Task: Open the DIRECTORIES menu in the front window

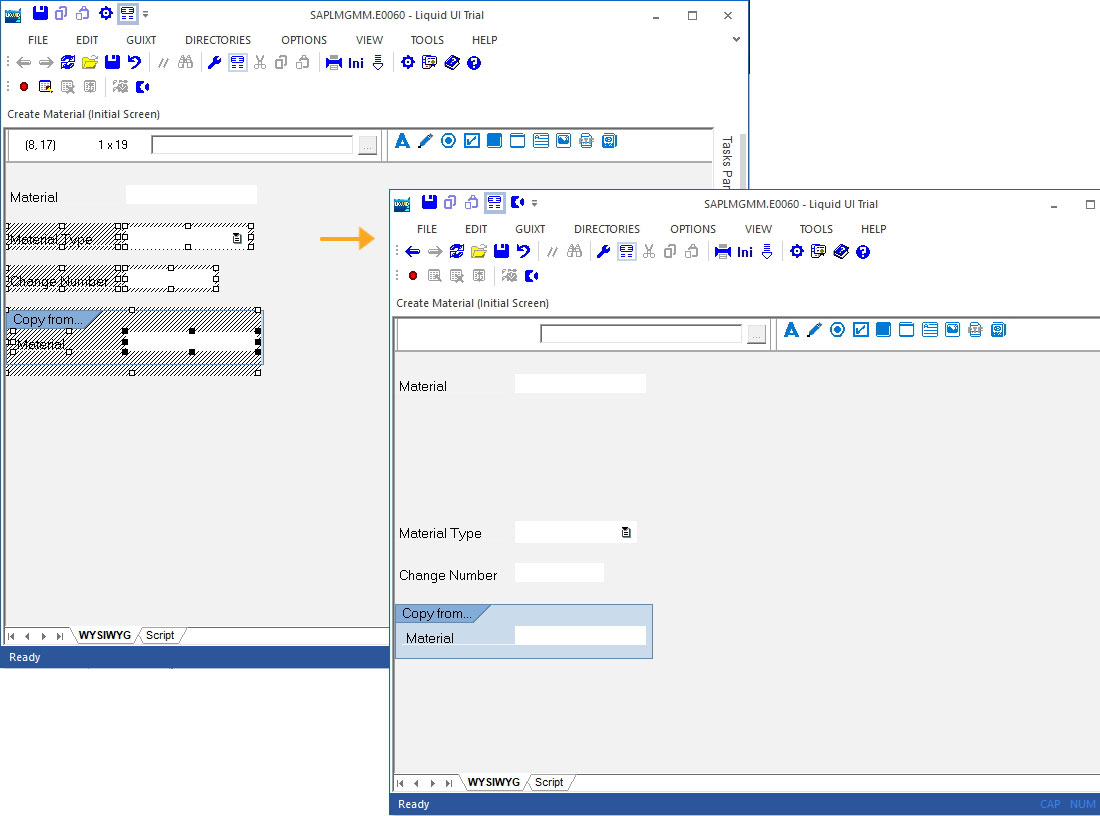Action: click(607, 229)
